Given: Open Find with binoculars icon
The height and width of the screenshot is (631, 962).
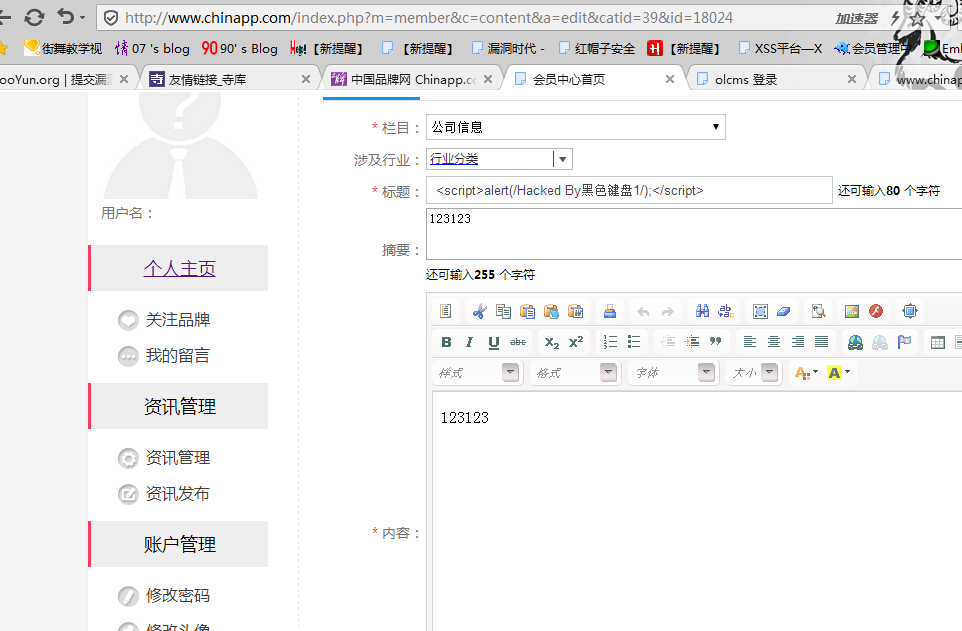Looking at the screenshot, I should [702, 311].
